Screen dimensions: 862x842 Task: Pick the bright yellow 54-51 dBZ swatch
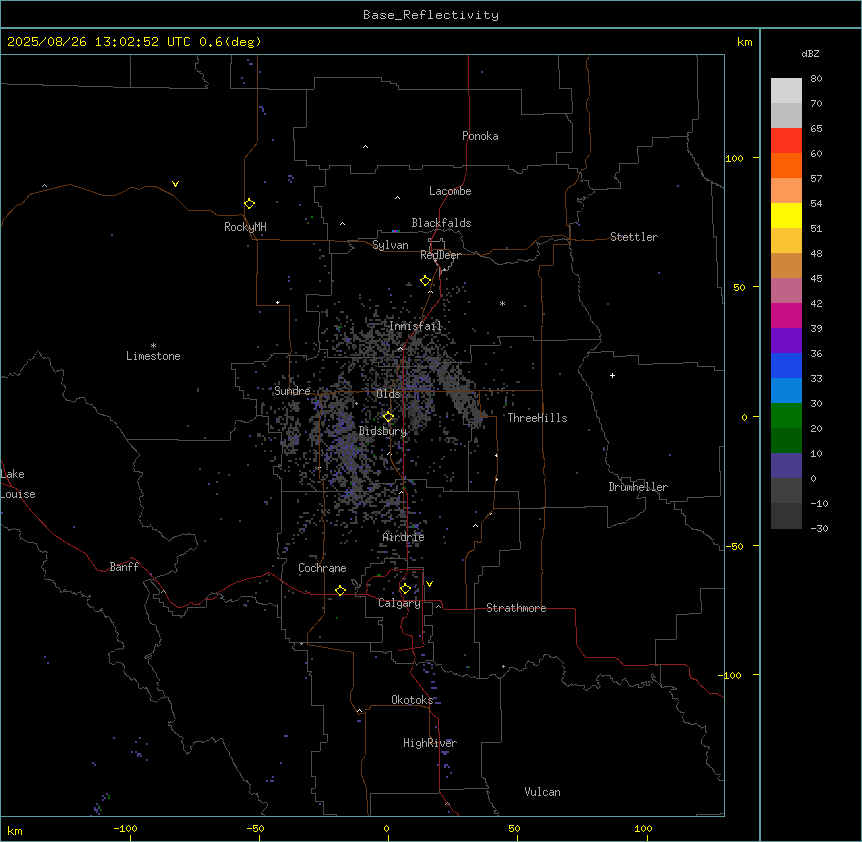point(786,215)
